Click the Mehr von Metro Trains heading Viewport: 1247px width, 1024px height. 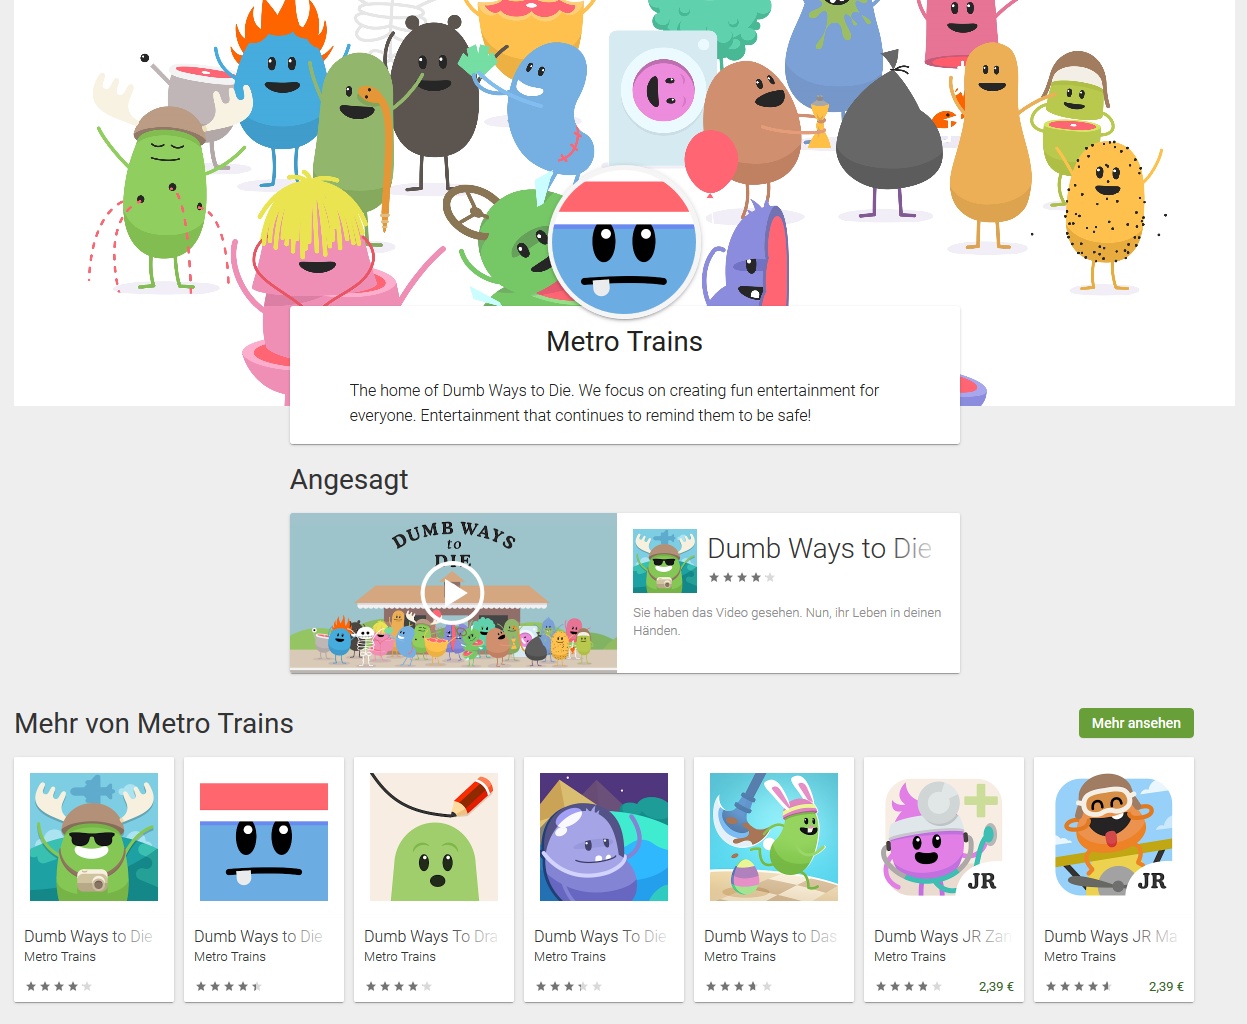(x=154, y=723)
